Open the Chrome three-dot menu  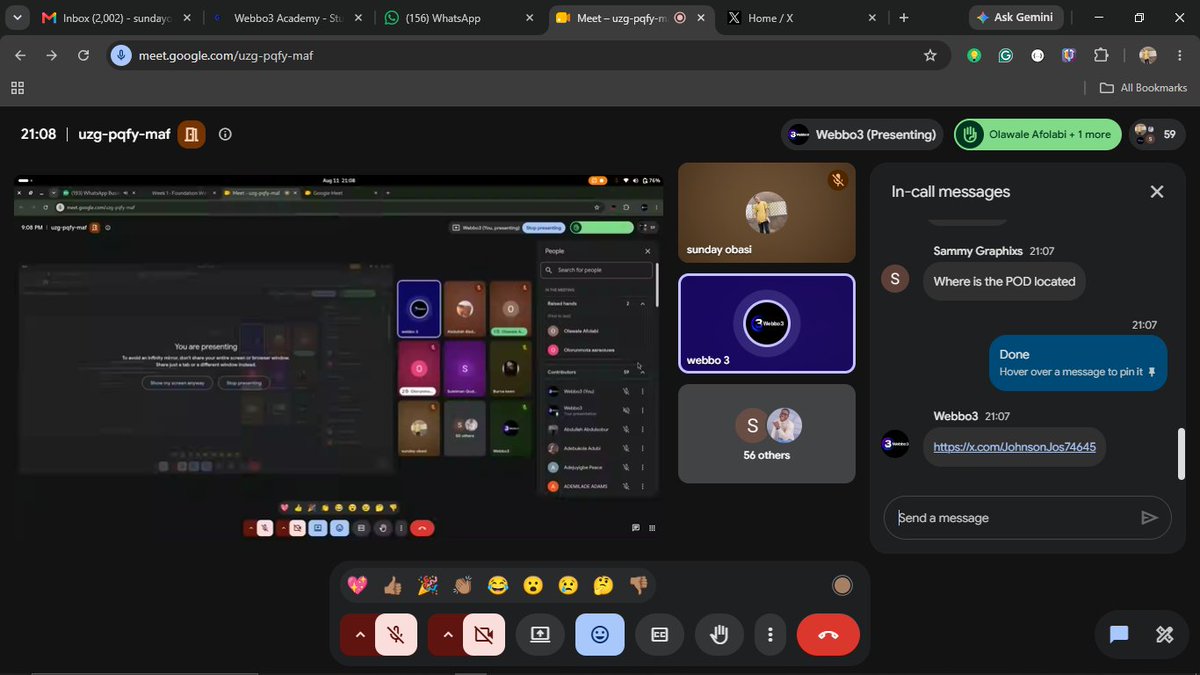[1179, 56]
